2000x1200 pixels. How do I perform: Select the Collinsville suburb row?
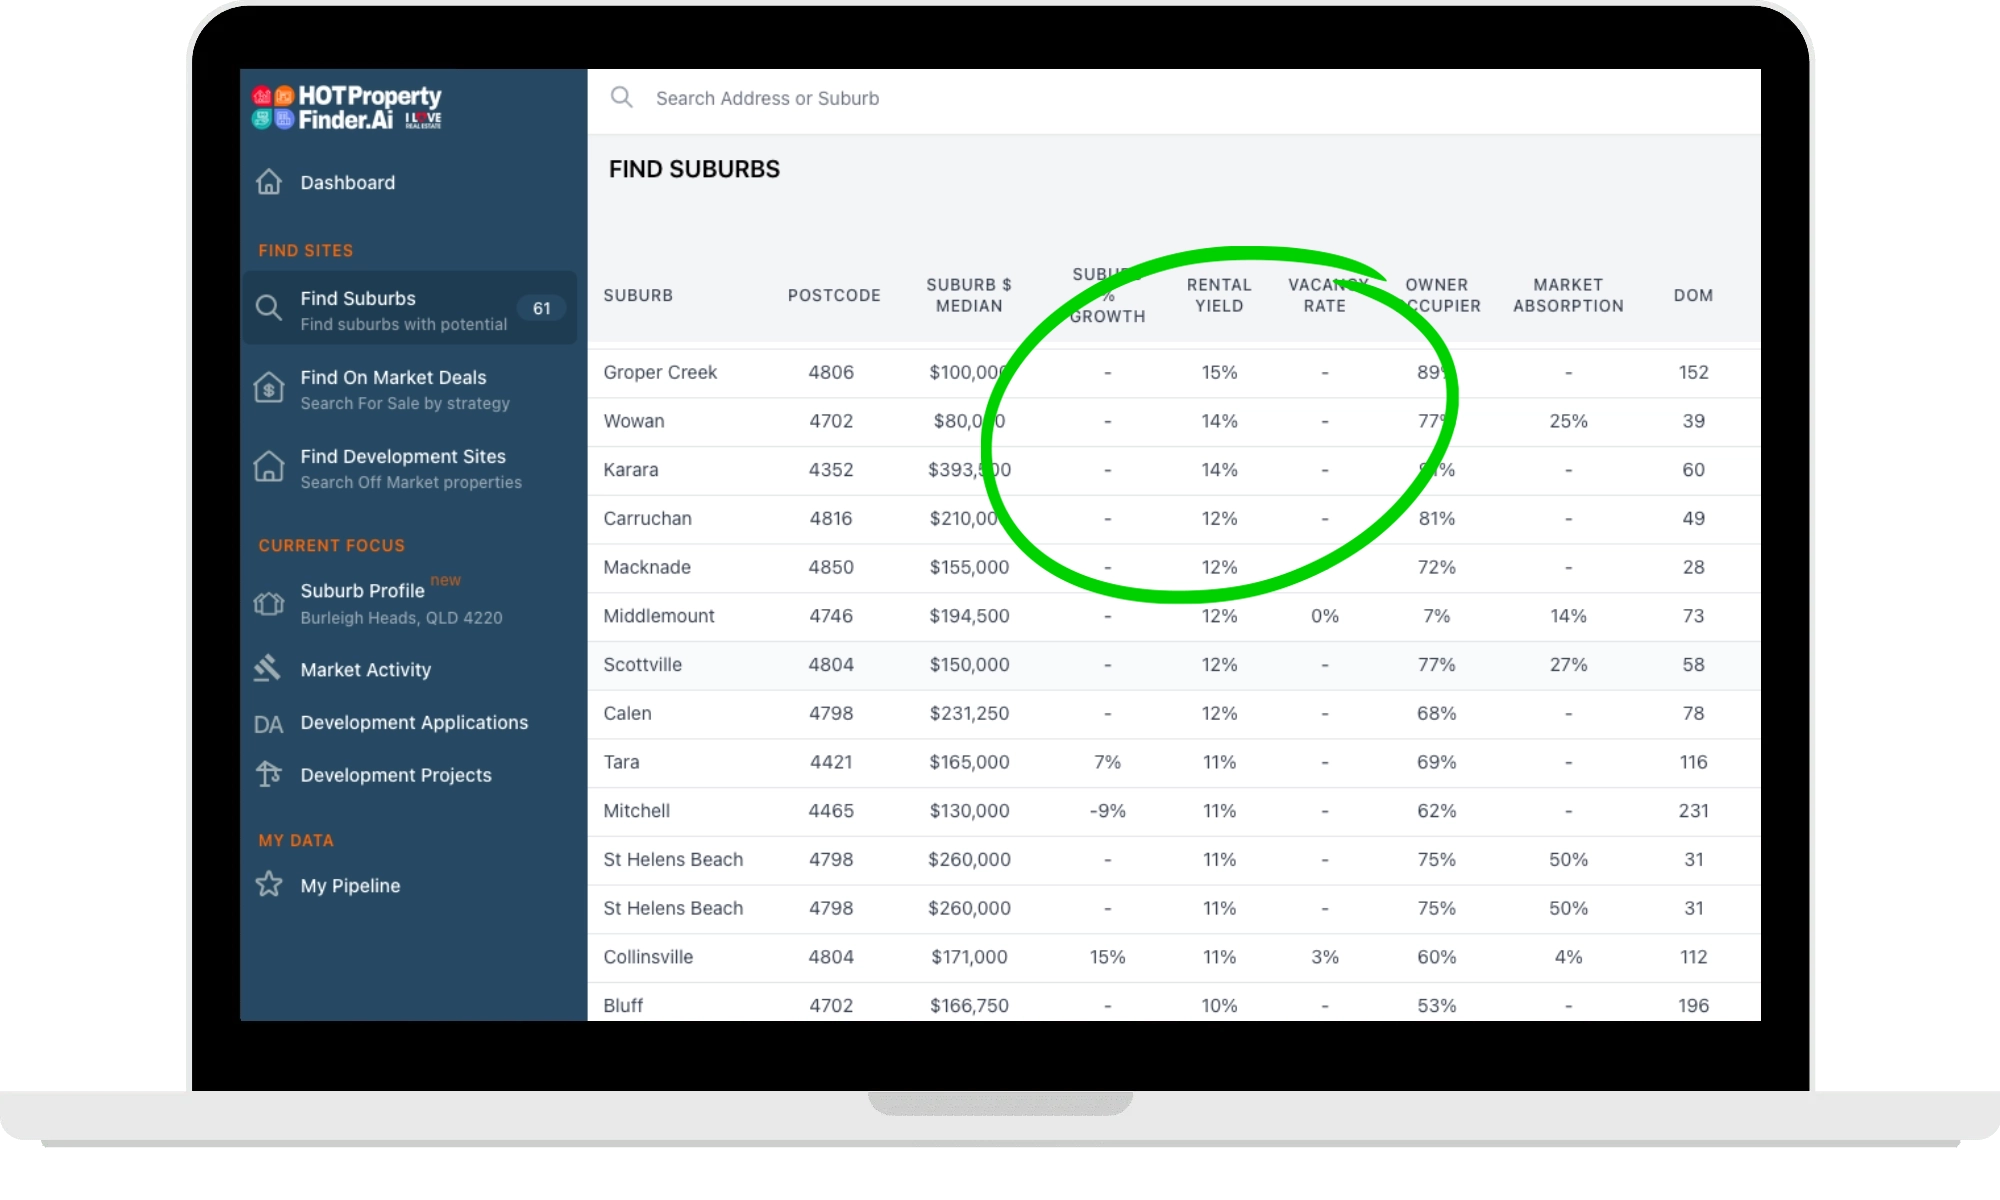648,957
